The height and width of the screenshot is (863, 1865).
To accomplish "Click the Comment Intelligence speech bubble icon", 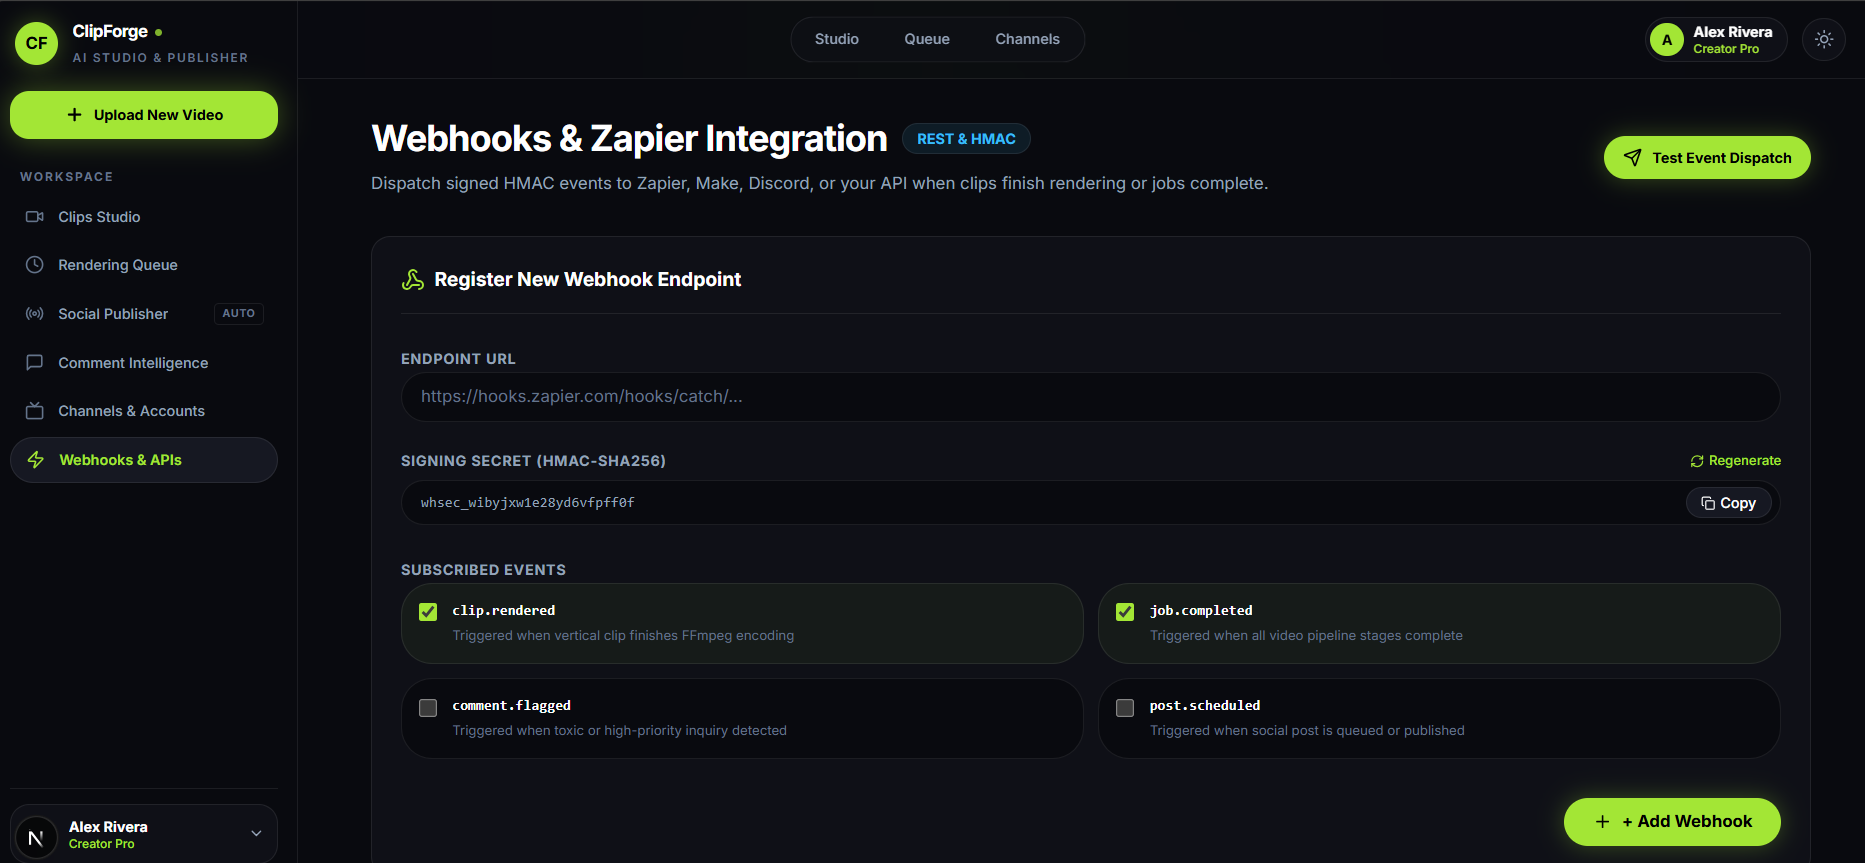I will pyautogui.click(x=35, y=363).
